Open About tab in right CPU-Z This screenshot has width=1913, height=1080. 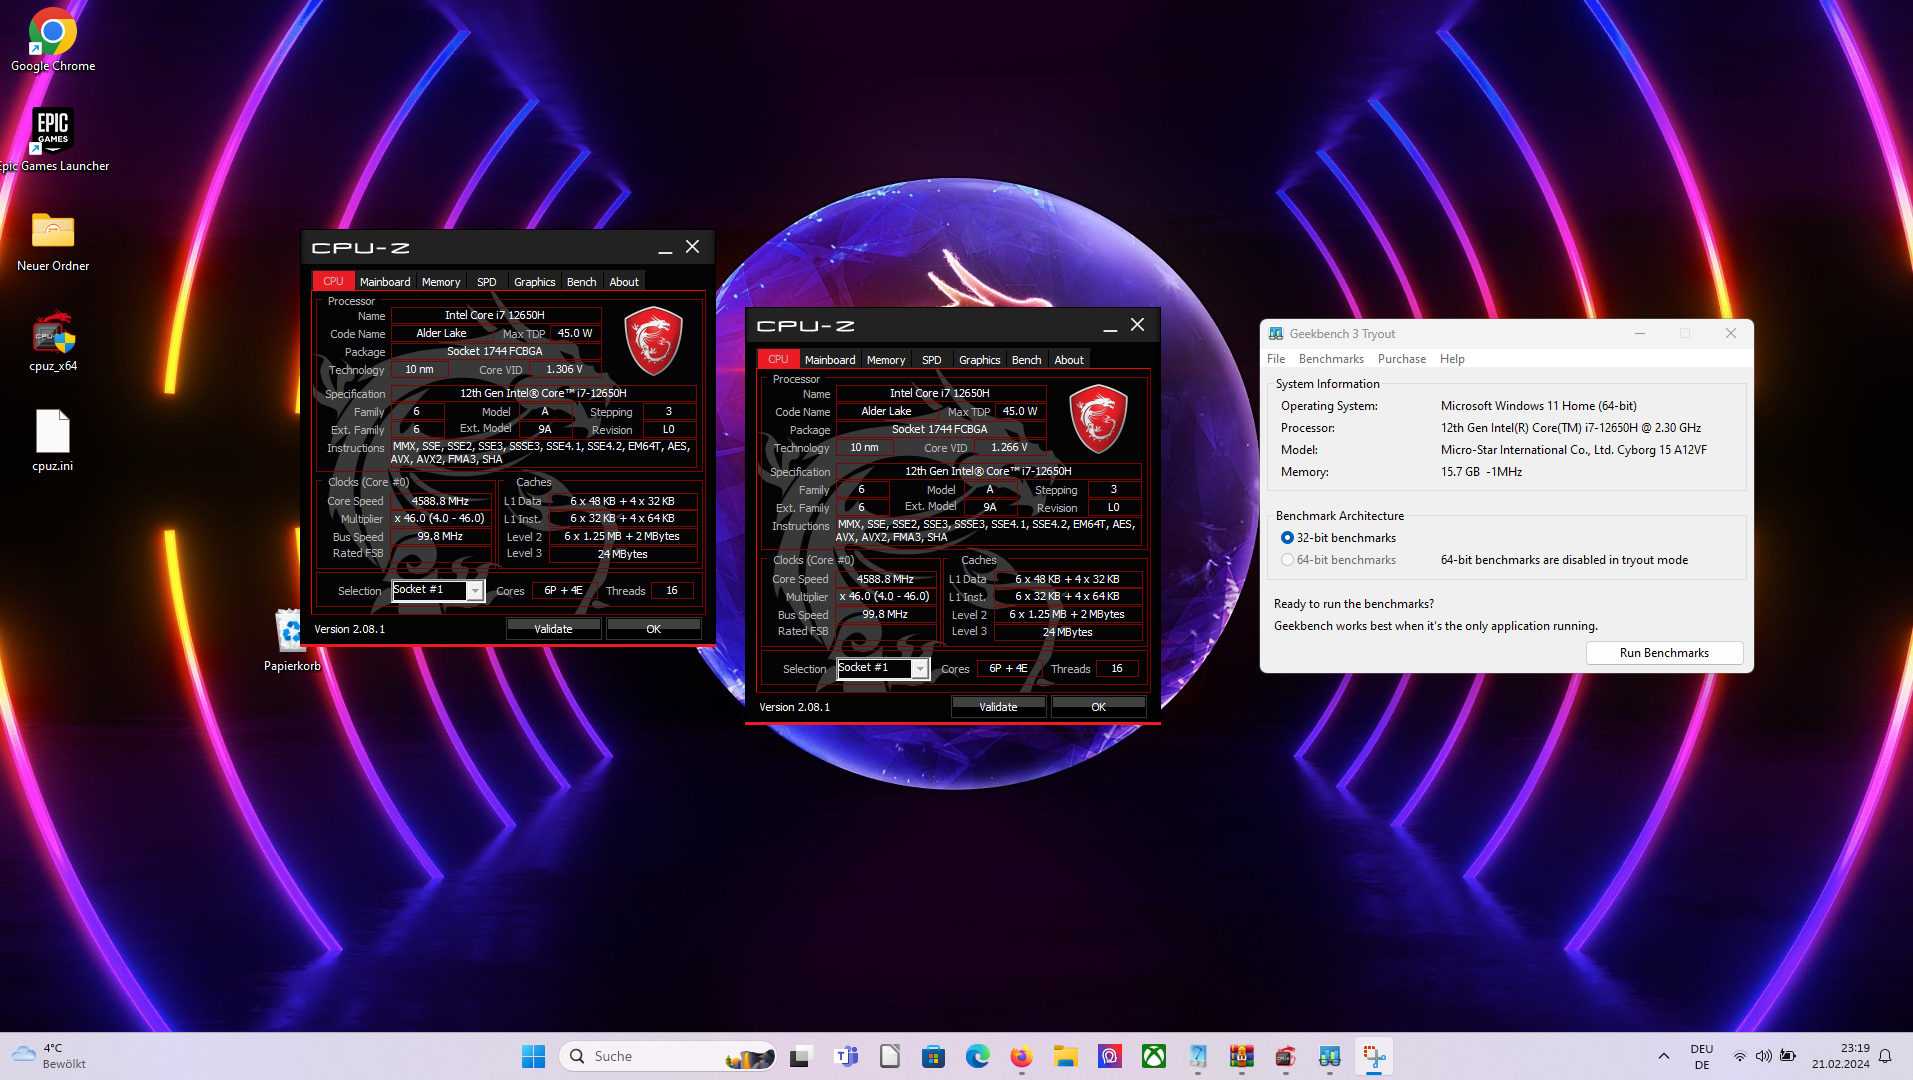click(1069, 360)
